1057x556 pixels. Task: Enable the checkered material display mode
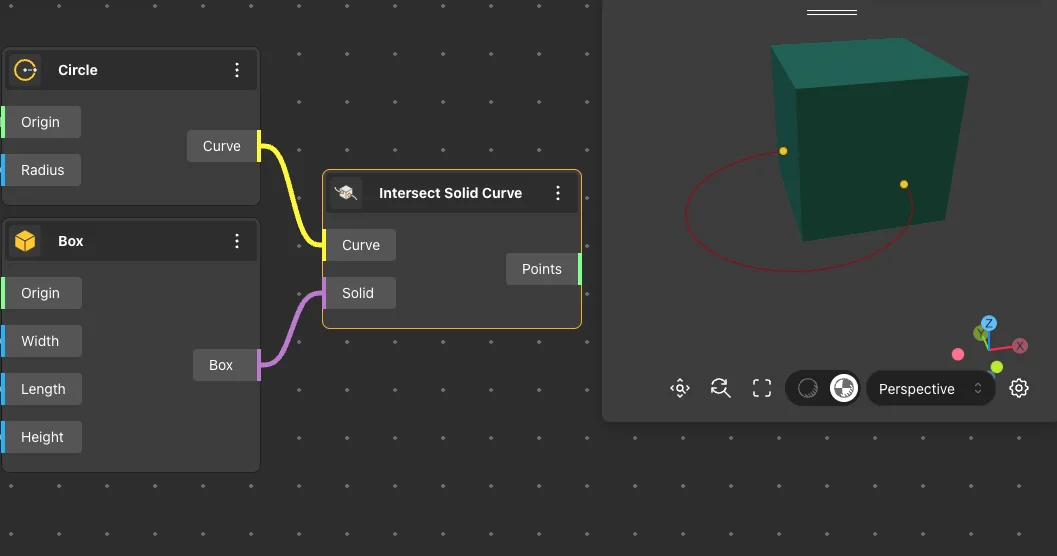coord(844,388)
